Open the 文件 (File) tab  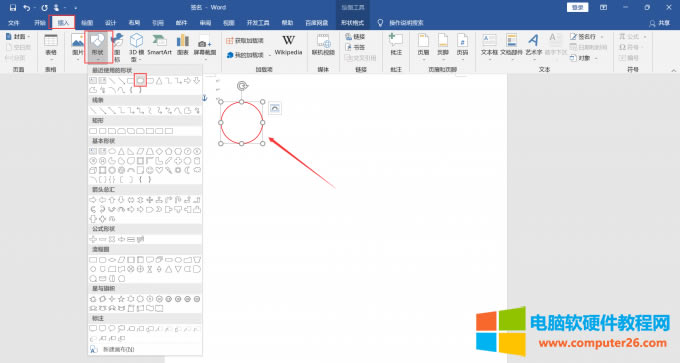click(13, 23)
